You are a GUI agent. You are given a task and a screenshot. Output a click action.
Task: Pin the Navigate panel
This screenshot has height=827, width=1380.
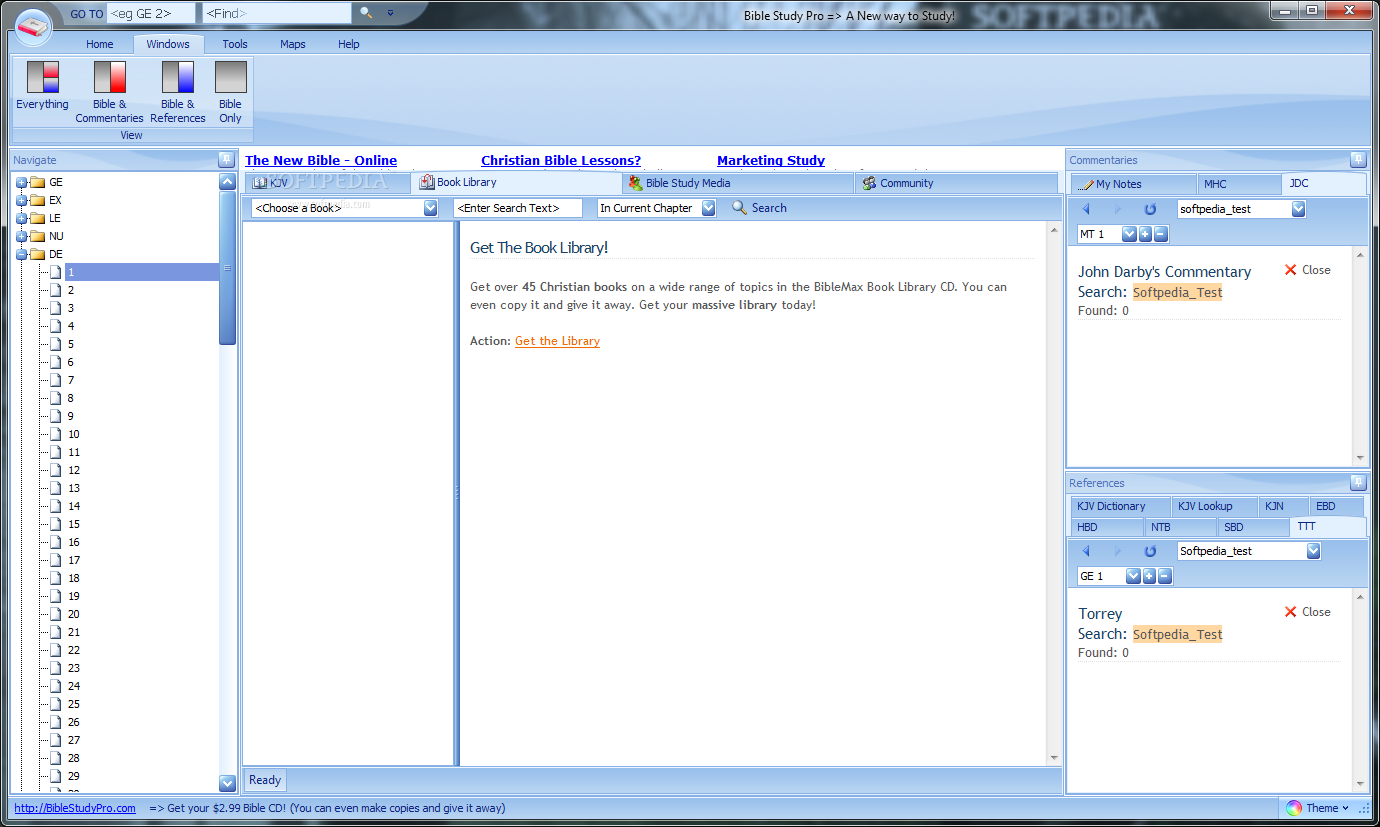point(226,160)
